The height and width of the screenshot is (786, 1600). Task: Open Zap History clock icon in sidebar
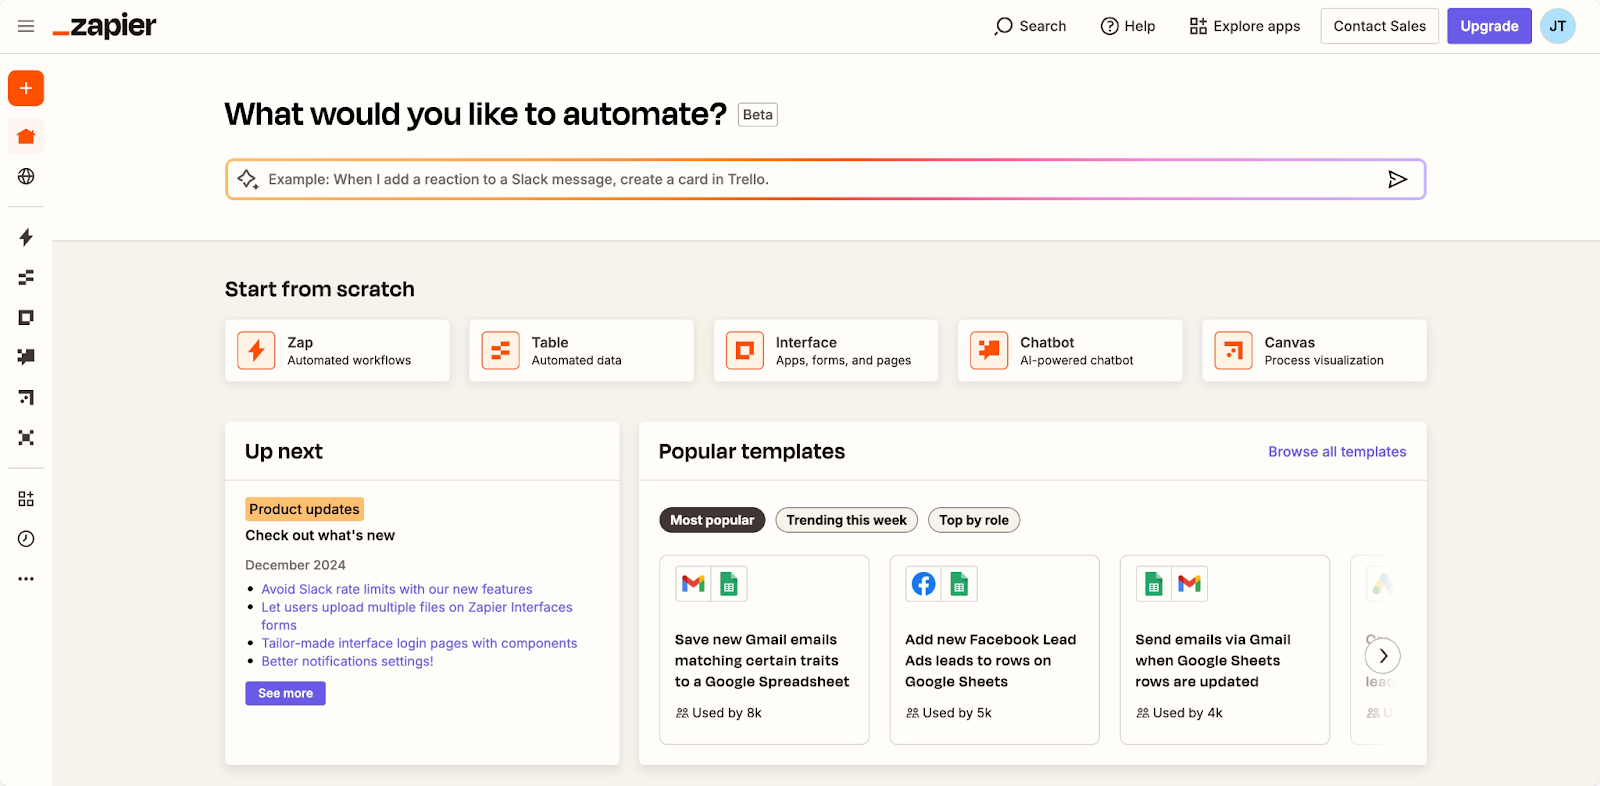[x=26, y=538]
